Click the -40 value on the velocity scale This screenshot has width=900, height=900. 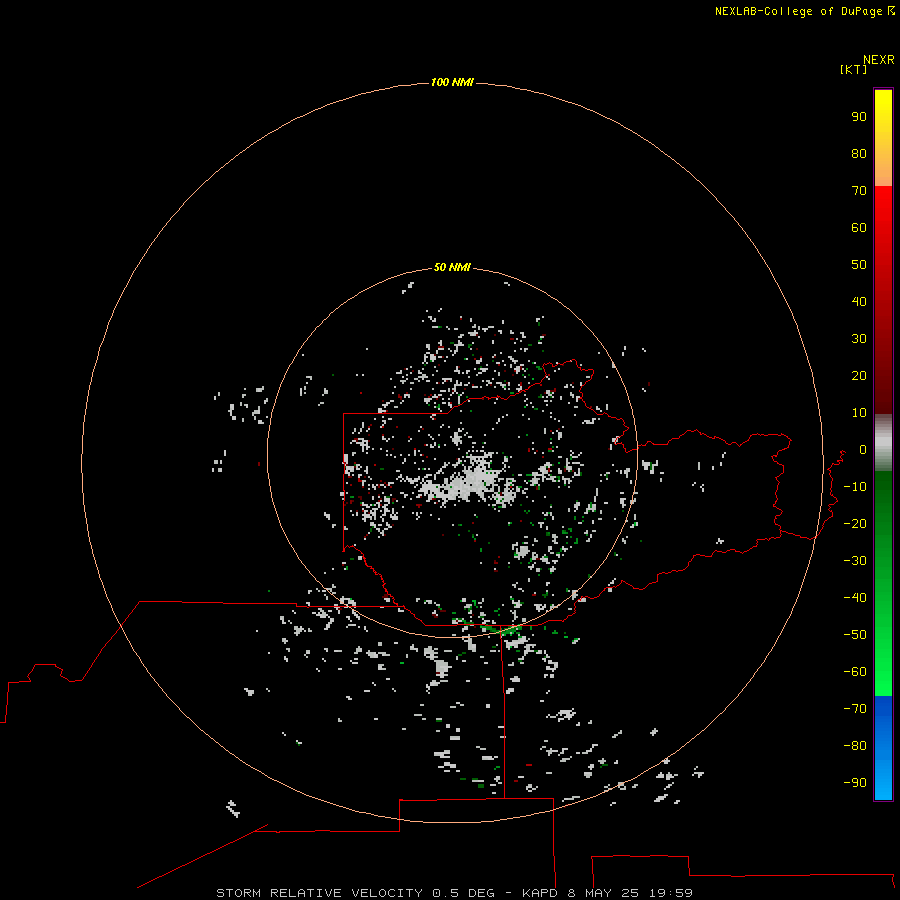coord(855,598)
